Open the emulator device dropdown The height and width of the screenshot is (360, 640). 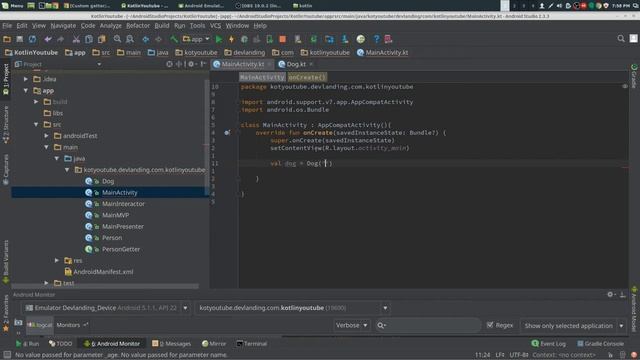(185, 308)
